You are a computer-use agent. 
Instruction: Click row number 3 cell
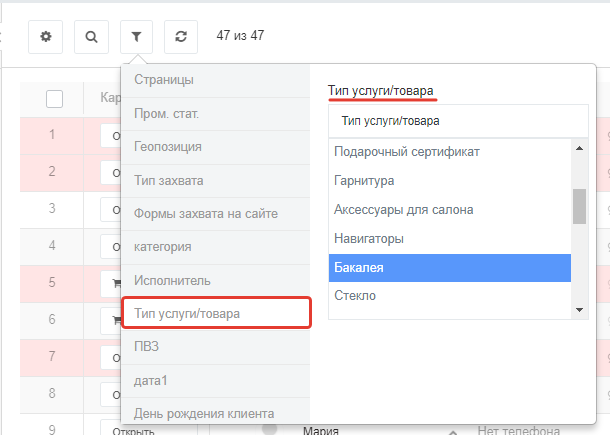[x=52, y=209]
